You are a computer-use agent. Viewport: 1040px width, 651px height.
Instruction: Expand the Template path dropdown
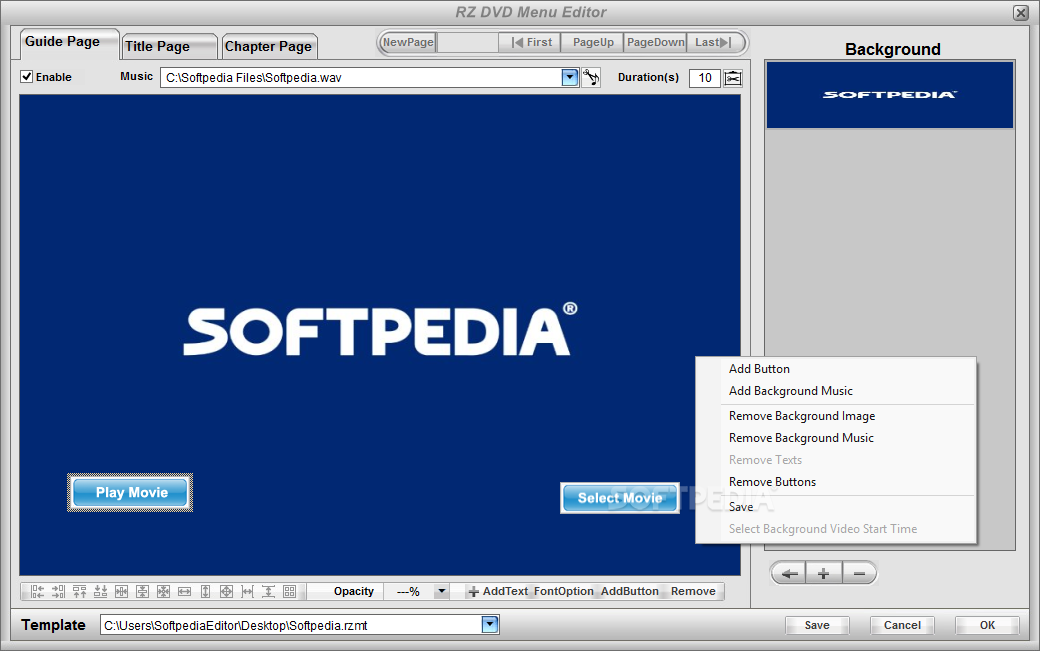pyautogui.click(x=490, y=624)
